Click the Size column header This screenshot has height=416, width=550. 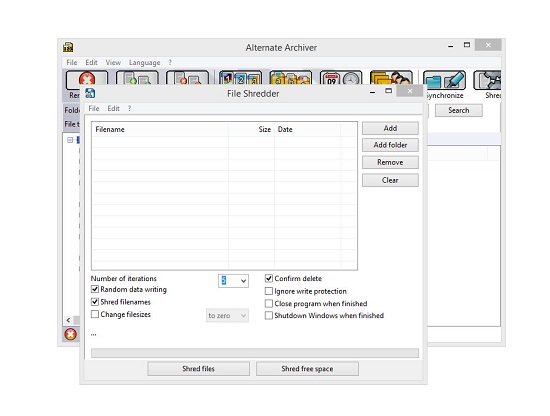pyautogui.click(x=251, y=129)
